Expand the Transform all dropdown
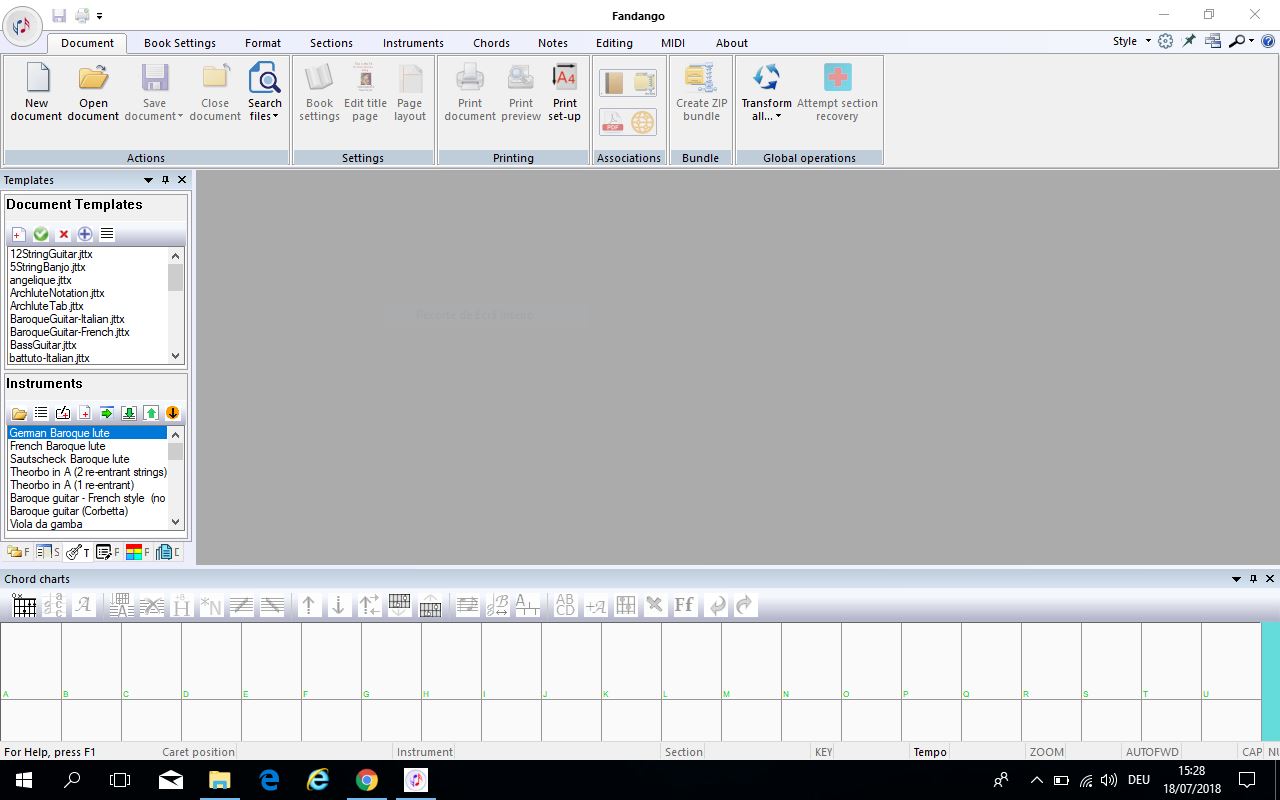Image resolution: width=1280 pixels, height=800 pixels. coord(766,116)
